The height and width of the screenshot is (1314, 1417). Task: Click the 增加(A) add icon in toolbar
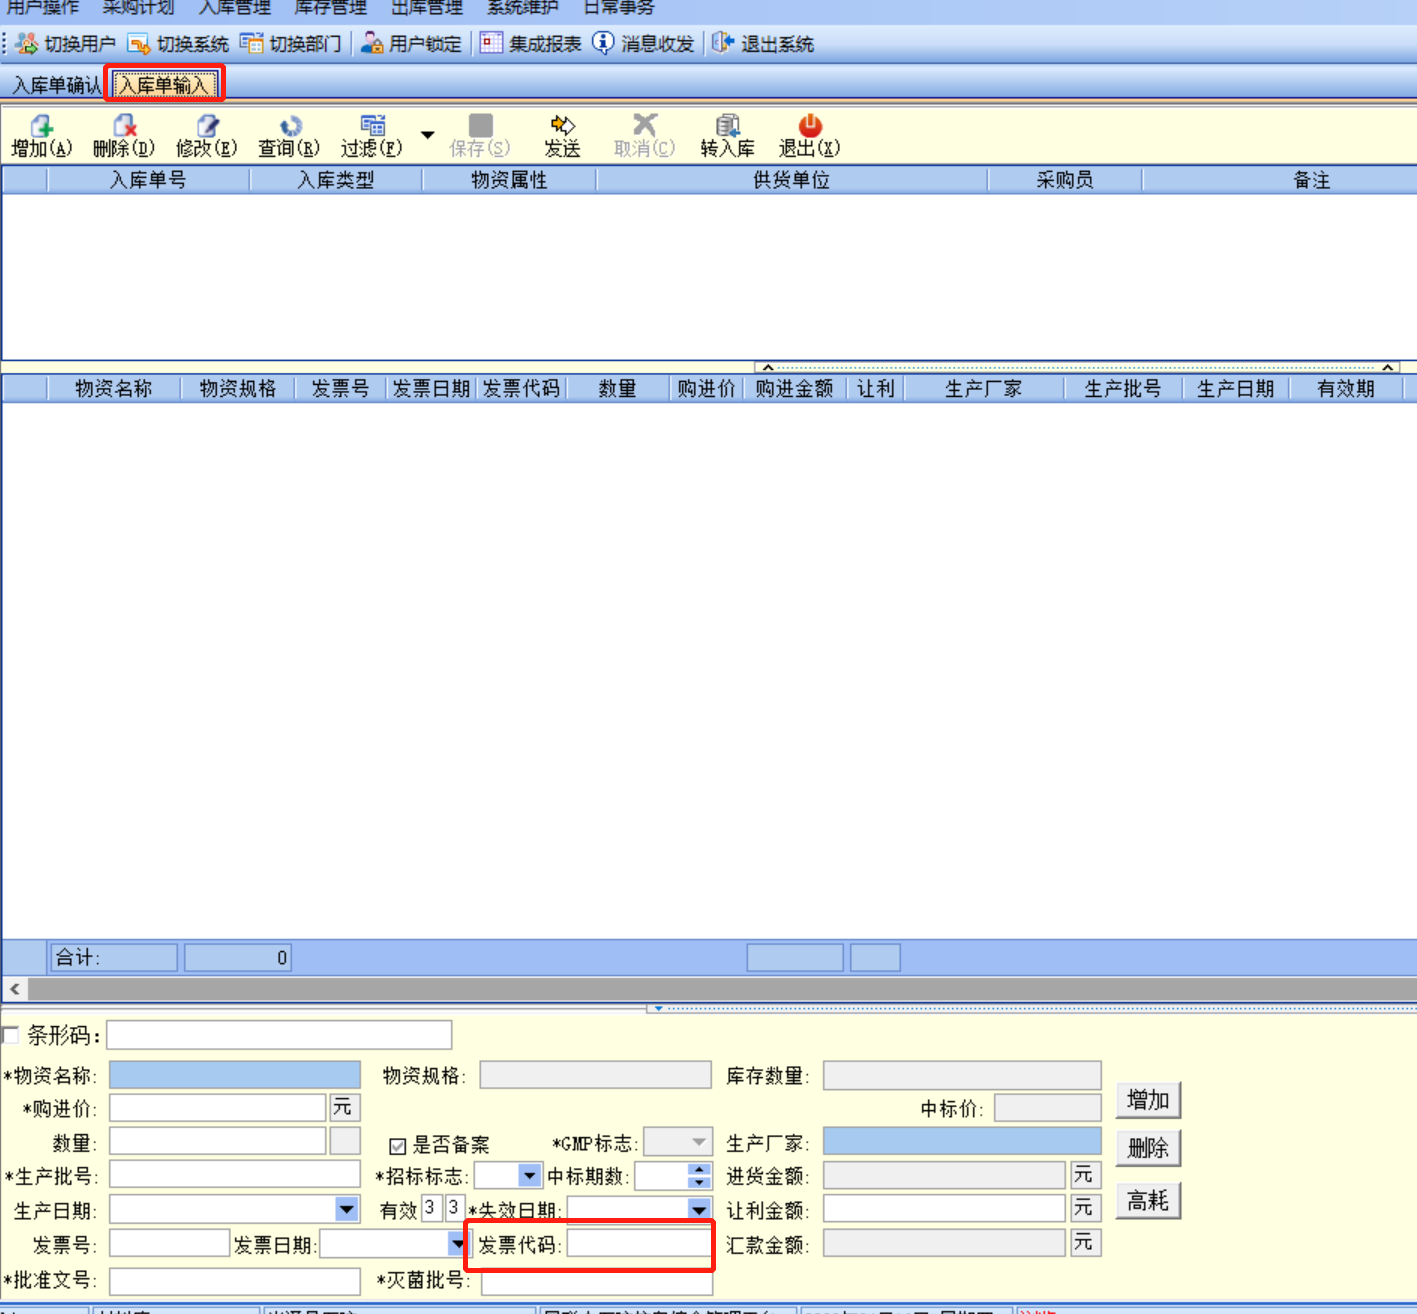pyautogui.click(x=41, y=126)
